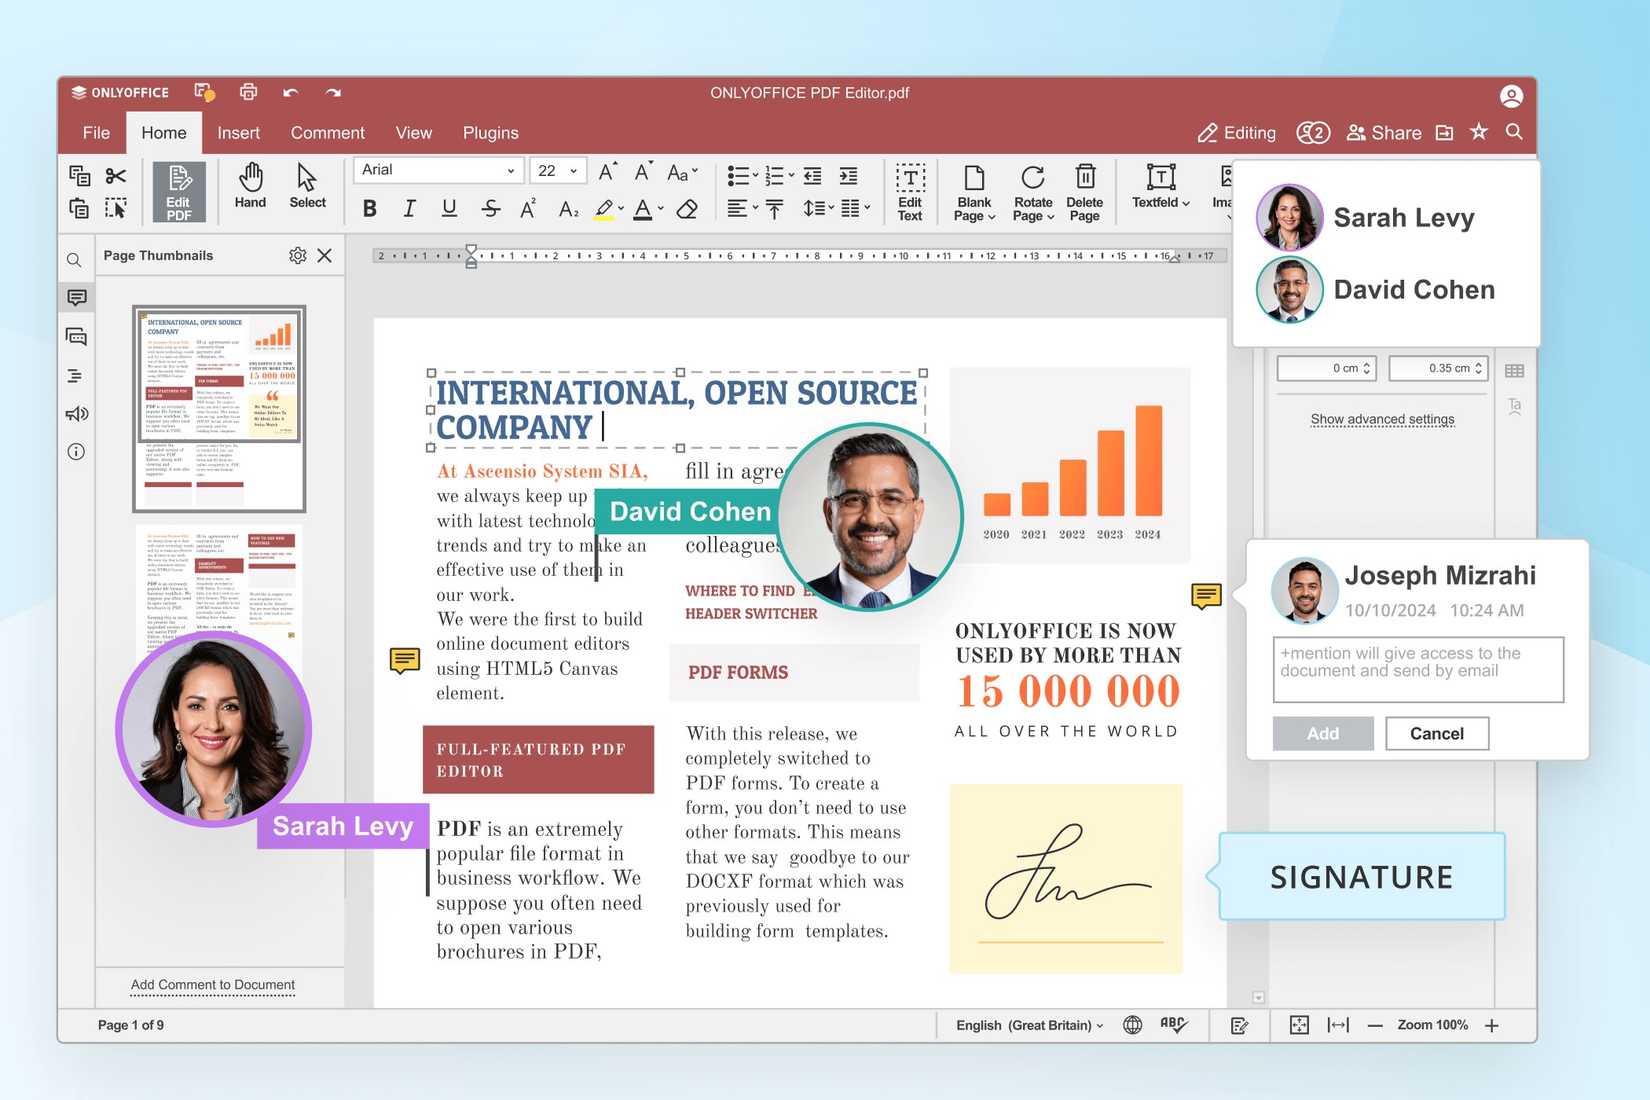This screenshot has height=1100, width=1650.
Task: Click Cancel in the comment box
Action: click(1436, 733)
